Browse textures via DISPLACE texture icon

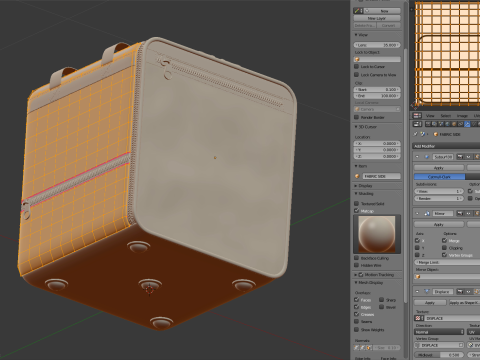point(419,318)
